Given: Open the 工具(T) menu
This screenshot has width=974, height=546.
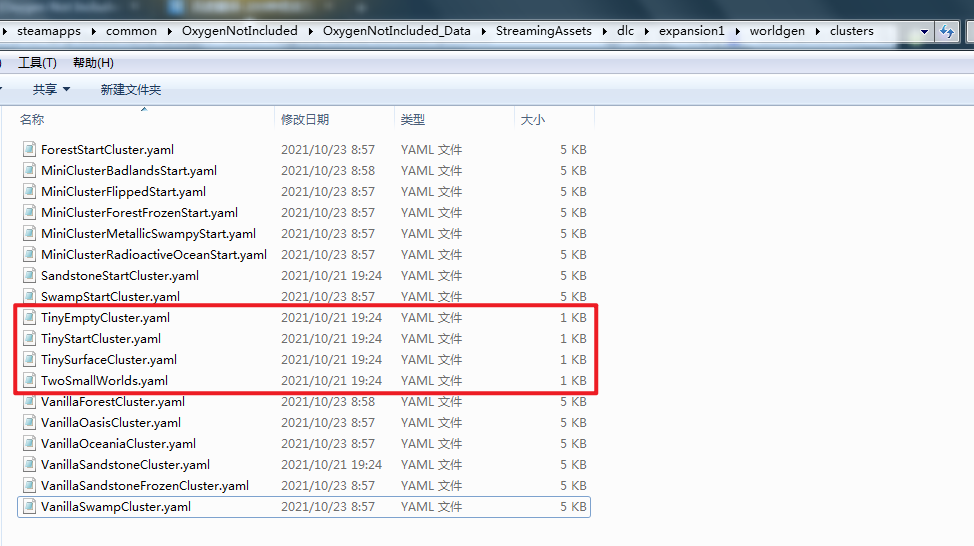Looking at the screenshot, I should coord(37,63).
